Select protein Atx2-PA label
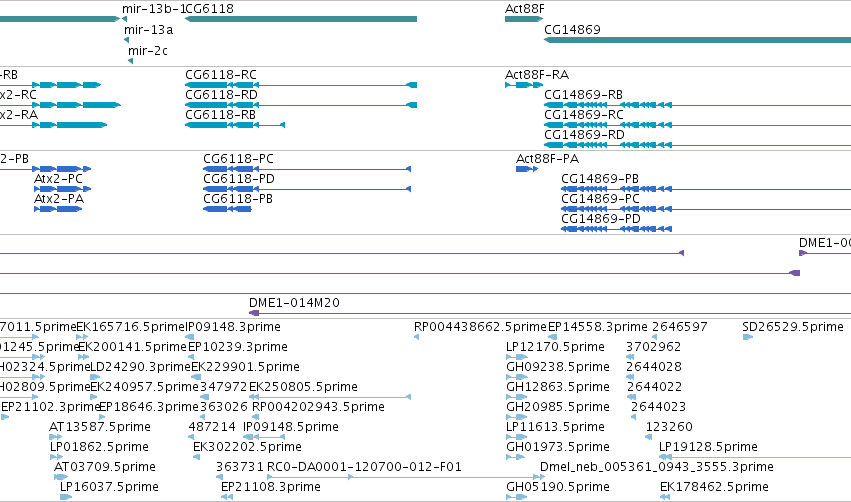This screenshot has width=851, height=502. click(x=59, y=199)
